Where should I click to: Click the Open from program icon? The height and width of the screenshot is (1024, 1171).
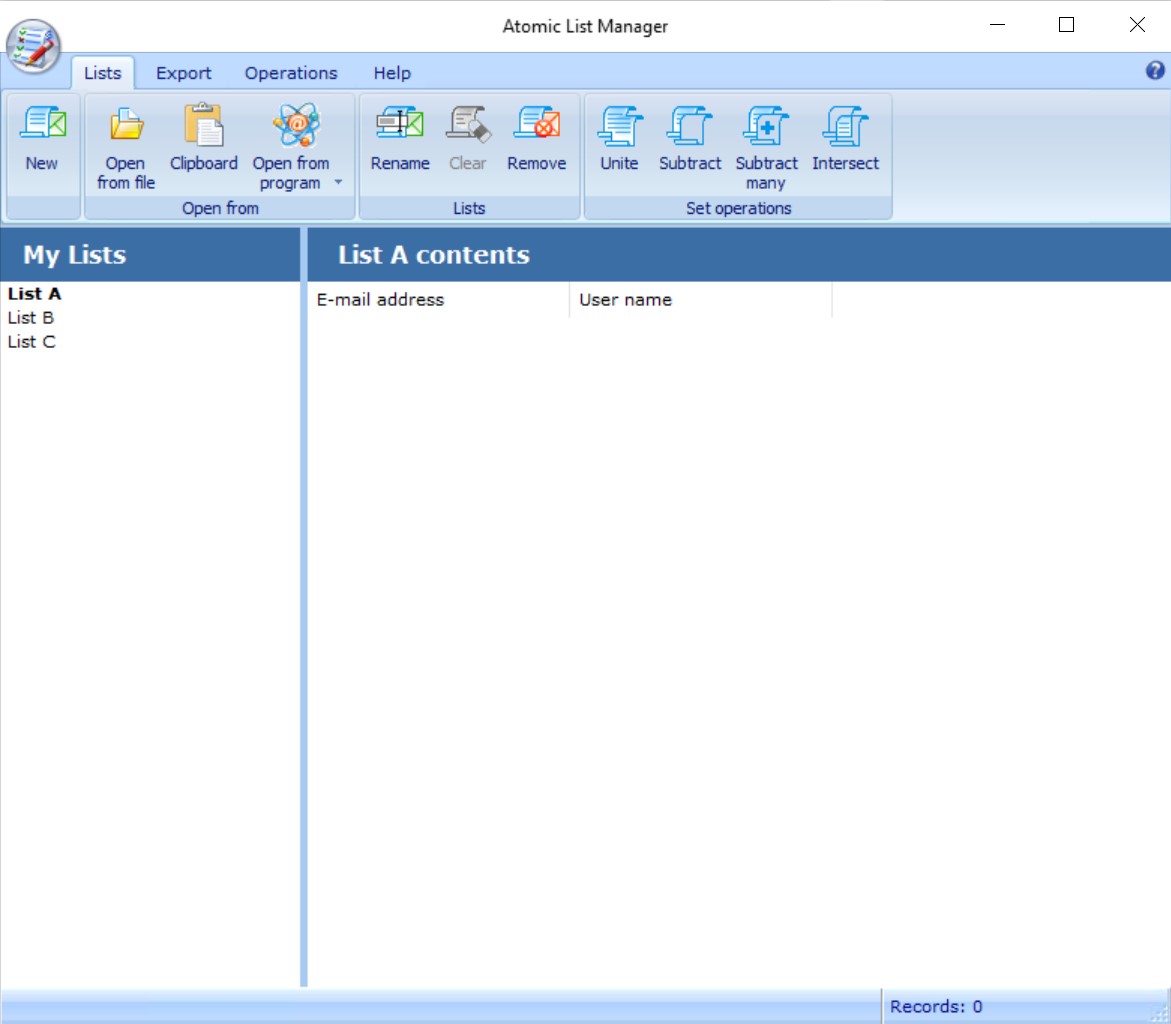coord(296,125)
